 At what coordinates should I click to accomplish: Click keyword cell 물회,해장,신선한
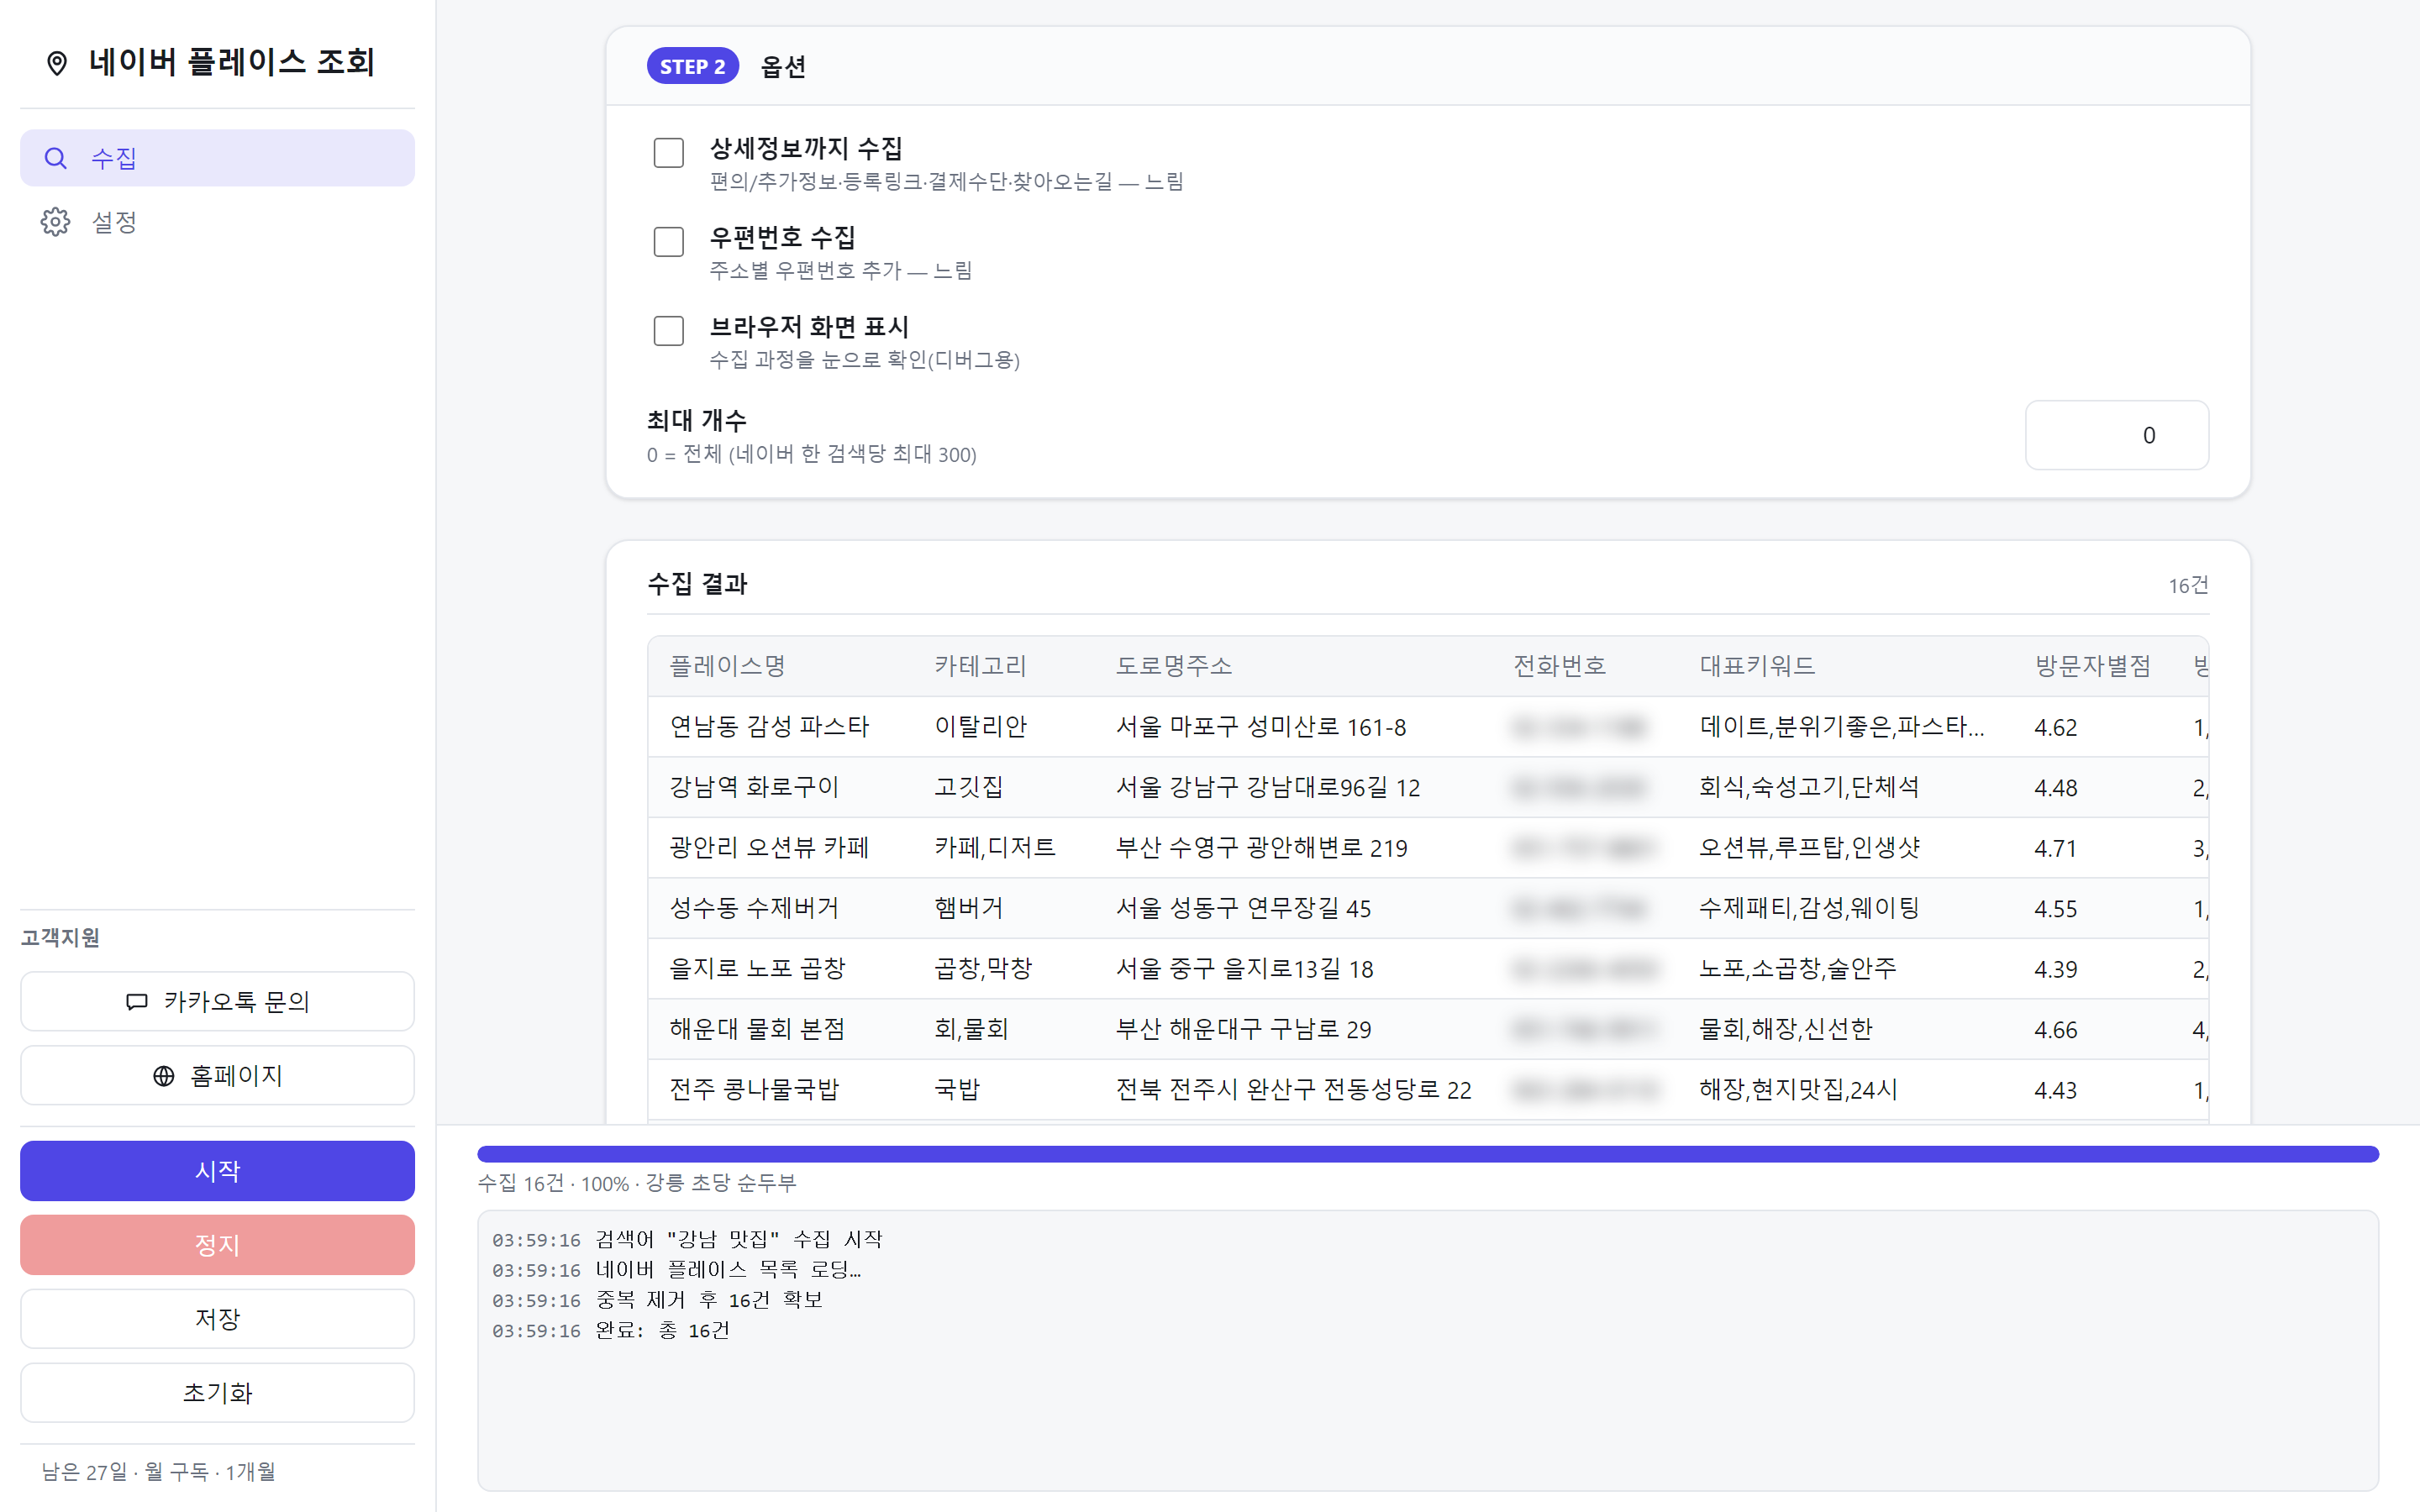[x=1786, y=1029]
